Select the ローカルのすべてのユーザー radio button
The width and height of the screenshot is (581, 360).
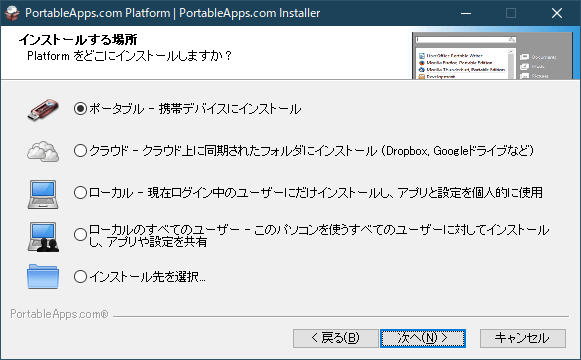(x=80, y=234)
